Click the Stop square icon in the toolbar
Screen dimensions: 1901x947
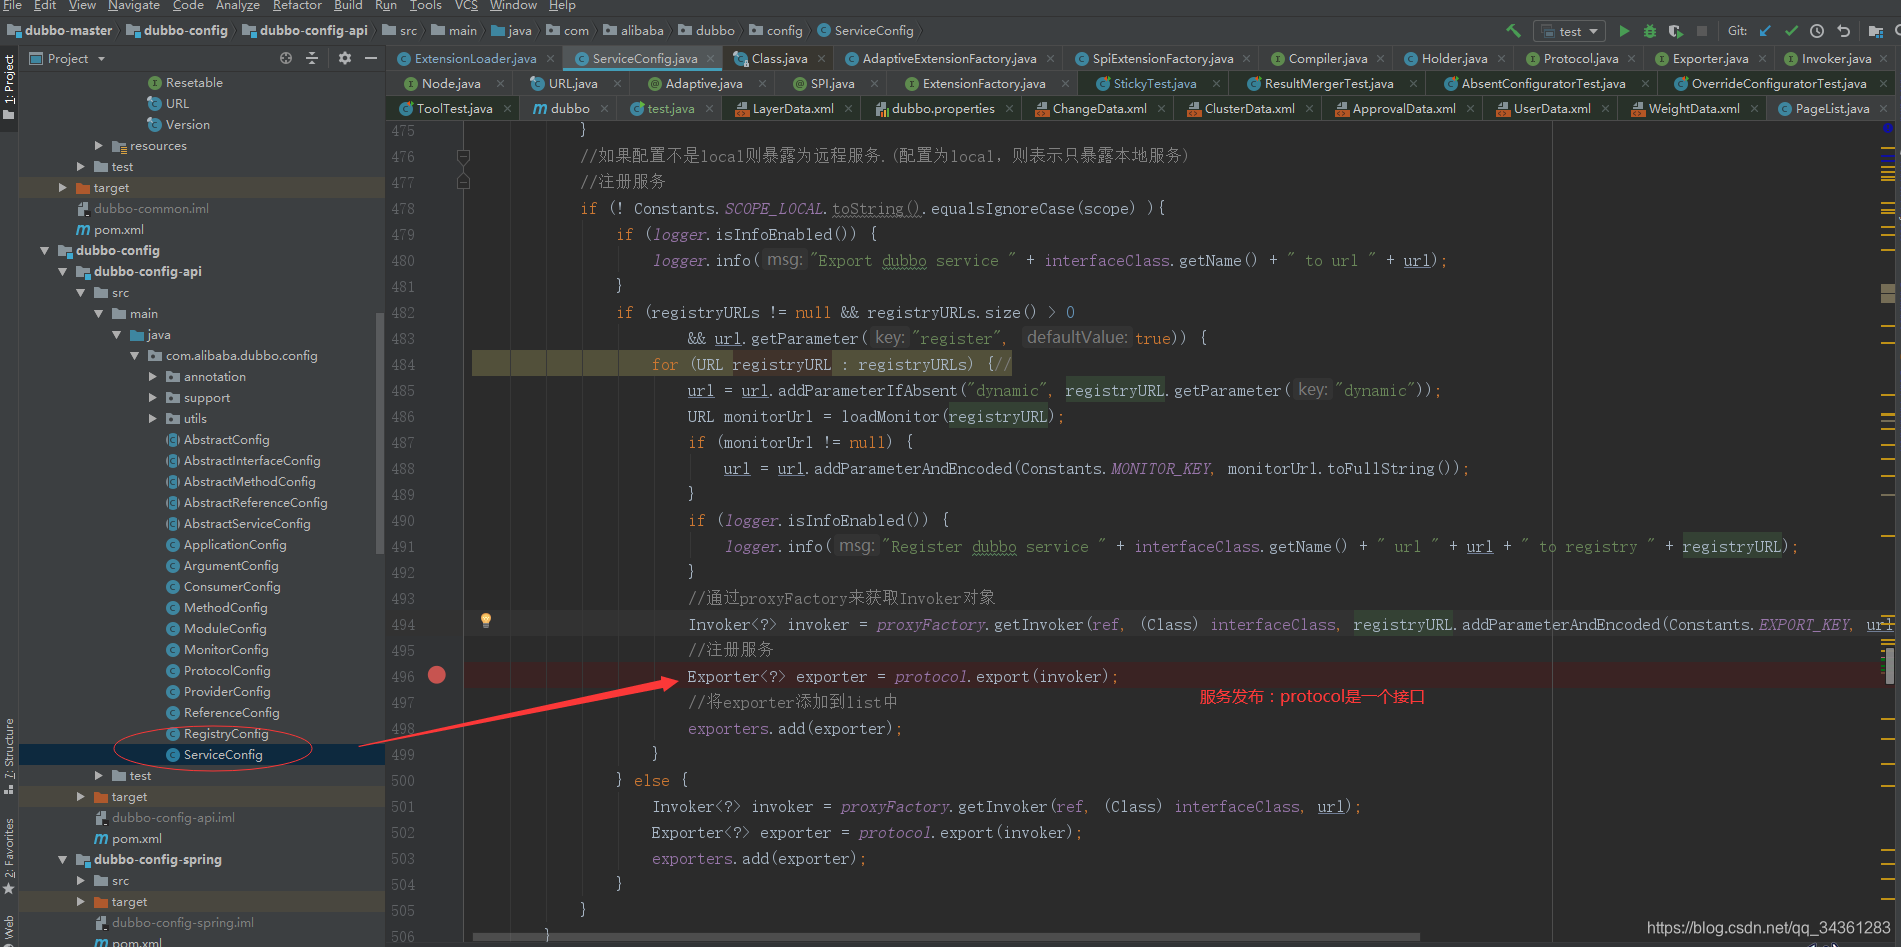point(1702,31)
